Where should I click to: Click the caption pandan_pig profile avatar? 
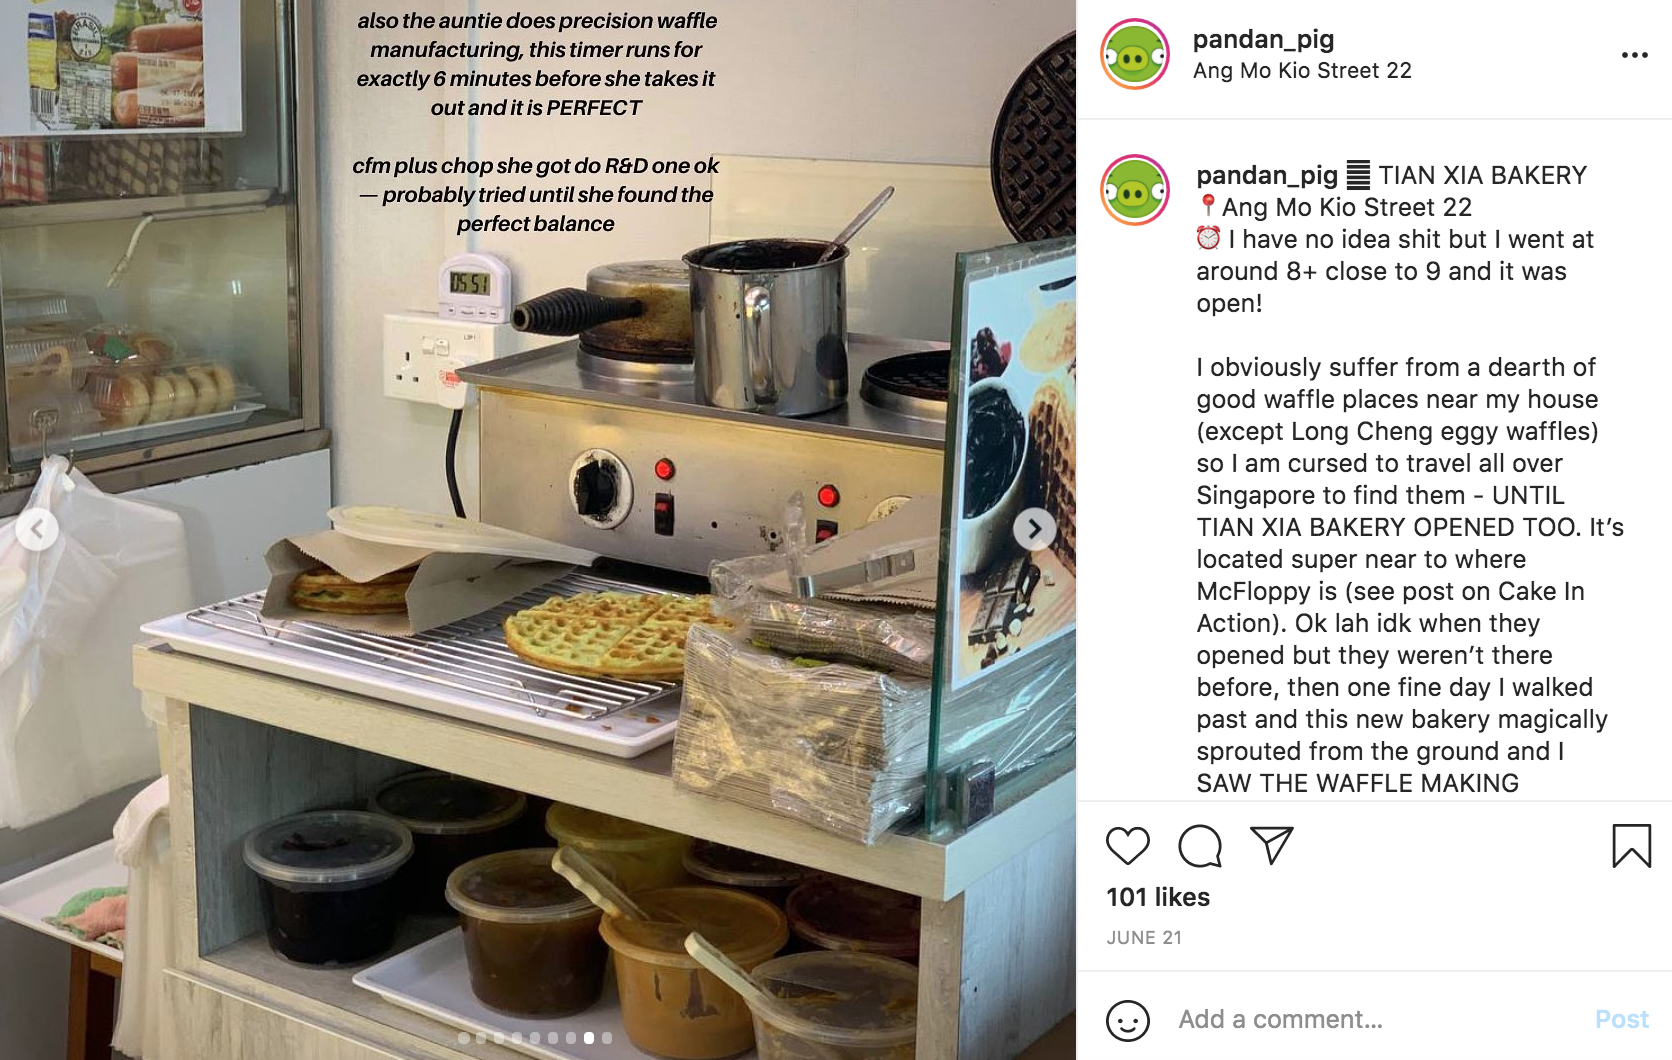click(x=1135, y=190)
